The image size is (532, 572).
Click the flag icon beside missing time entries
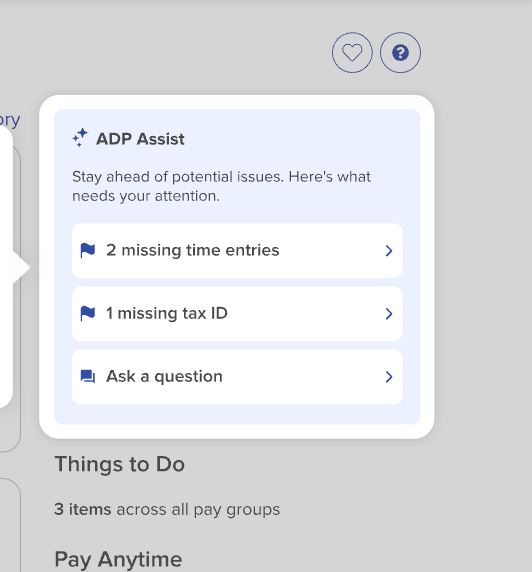(88, 250)
